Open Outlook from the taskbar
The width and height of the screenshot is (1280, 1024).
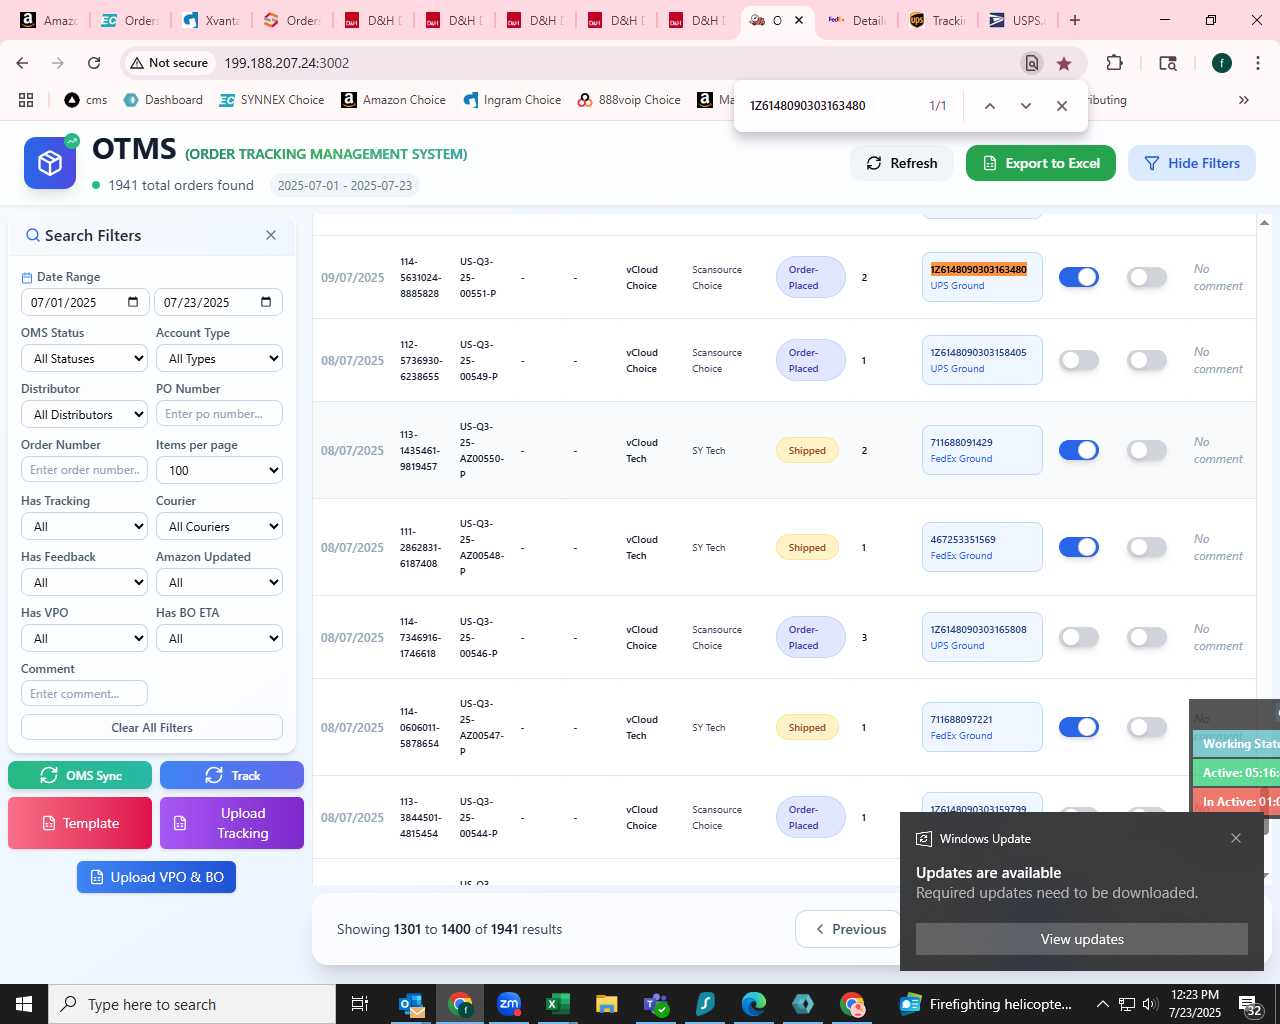tap(411, 1004)
